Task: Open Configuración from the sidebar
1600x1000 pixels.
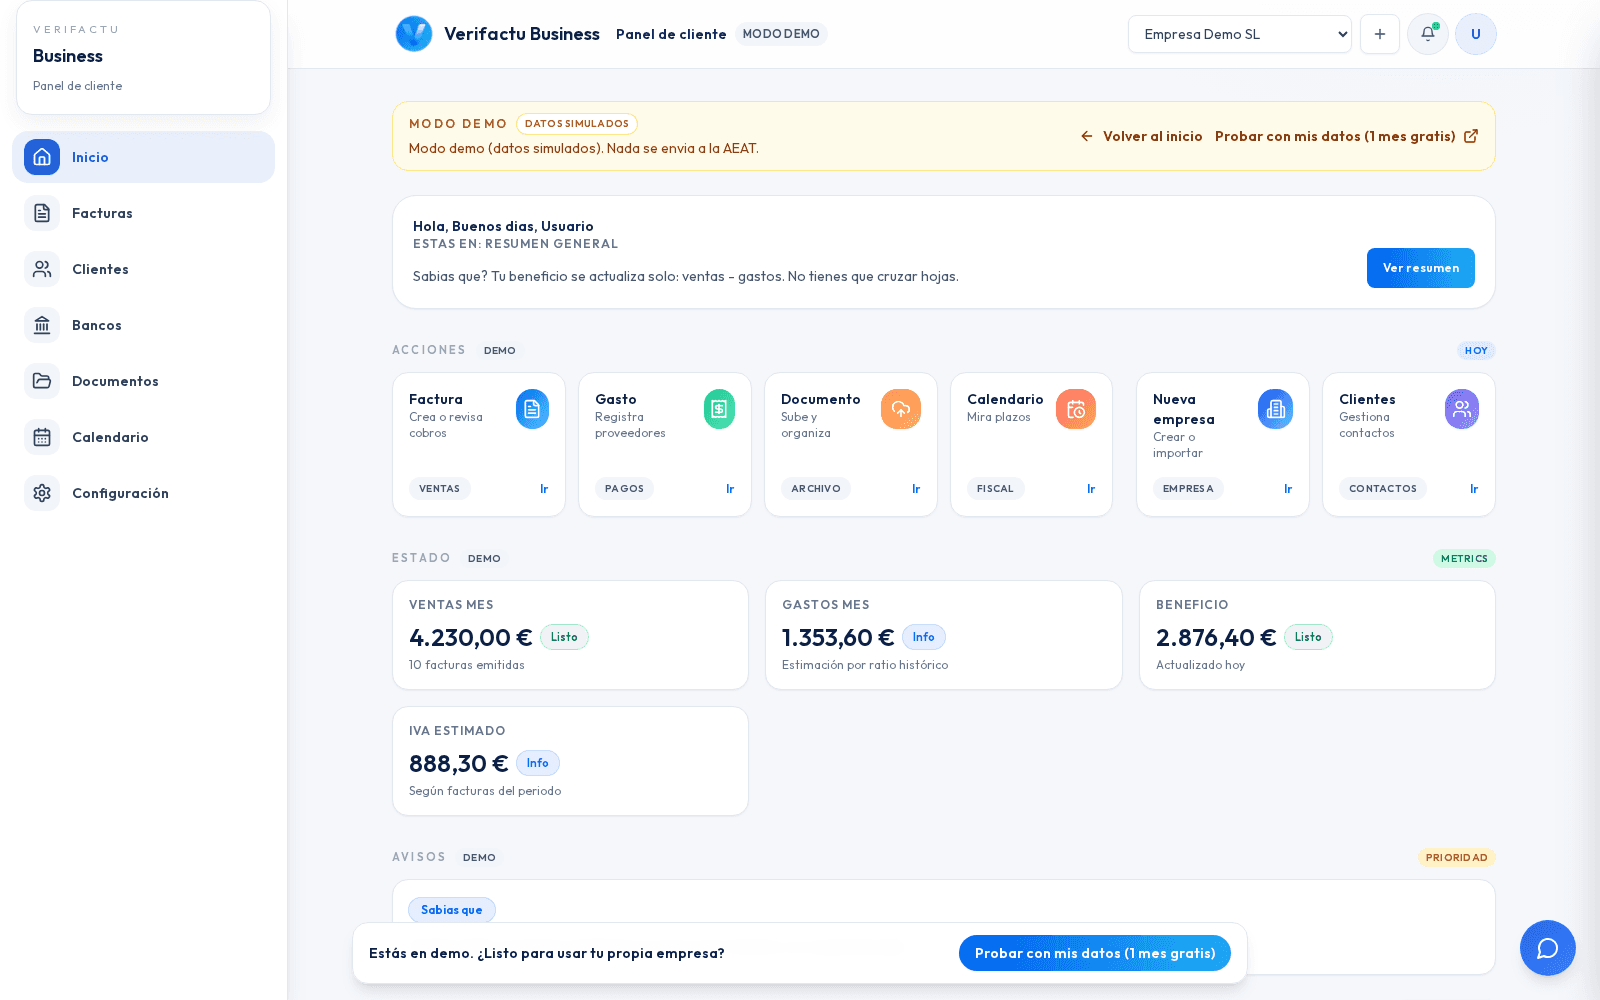Action: coord(120,493)
